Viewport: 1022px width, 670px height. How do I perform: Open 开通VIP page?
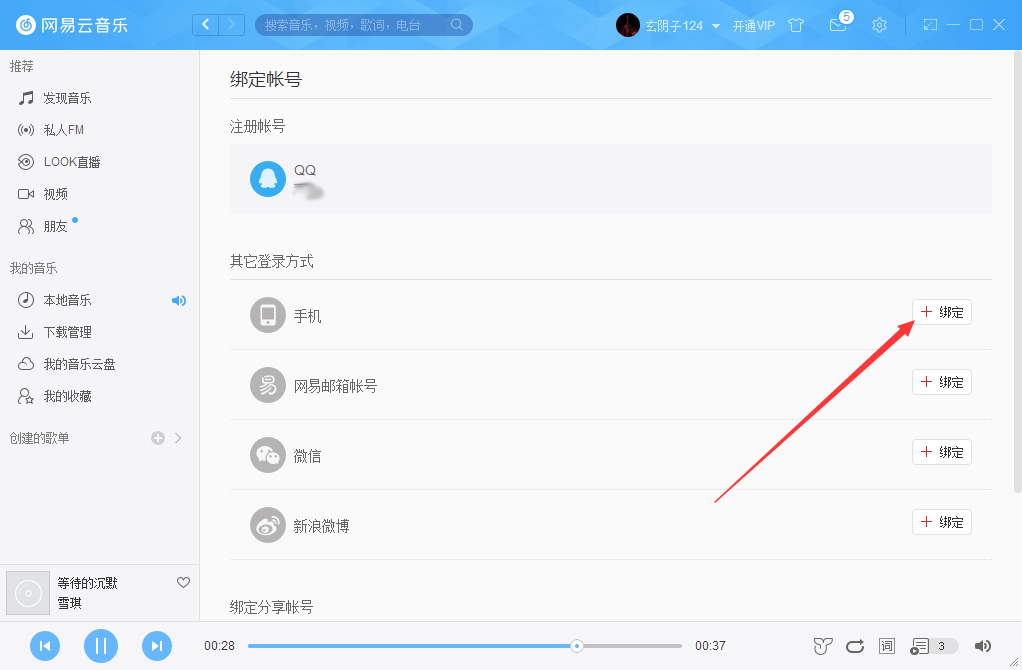coord(755,24)
